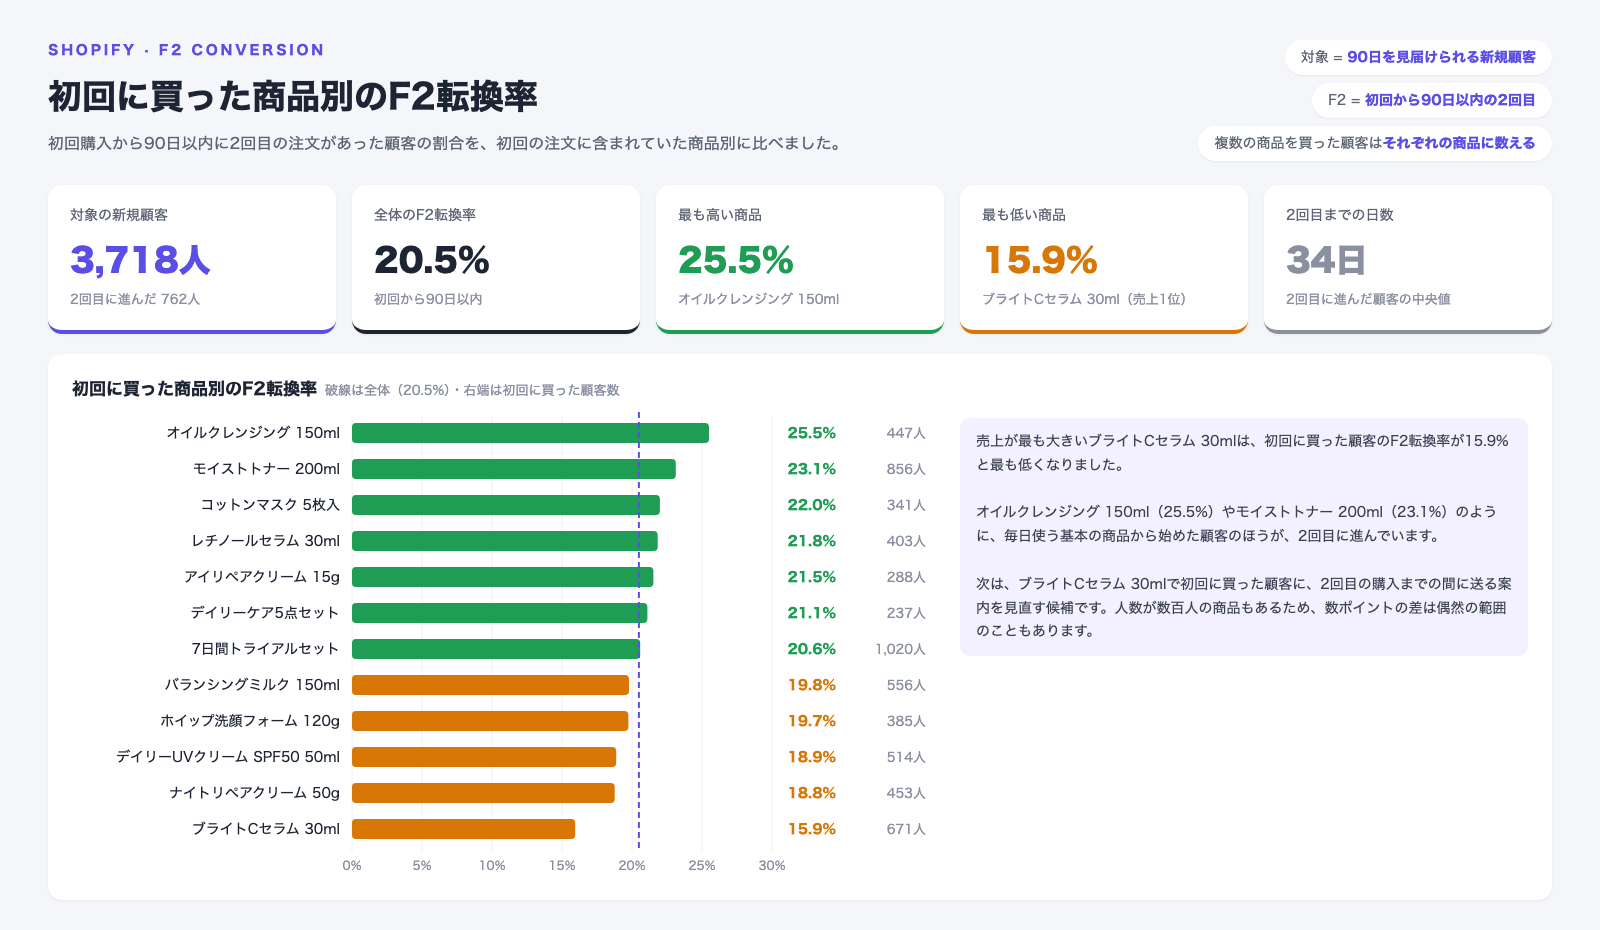Click the モイストトナー 200ml row label

coord(266,469)
